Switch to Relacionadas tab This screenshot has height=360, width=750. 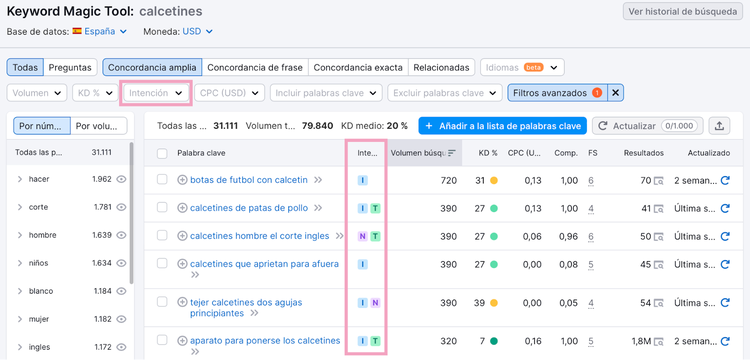pyautogui.click(x=441, y=67)
